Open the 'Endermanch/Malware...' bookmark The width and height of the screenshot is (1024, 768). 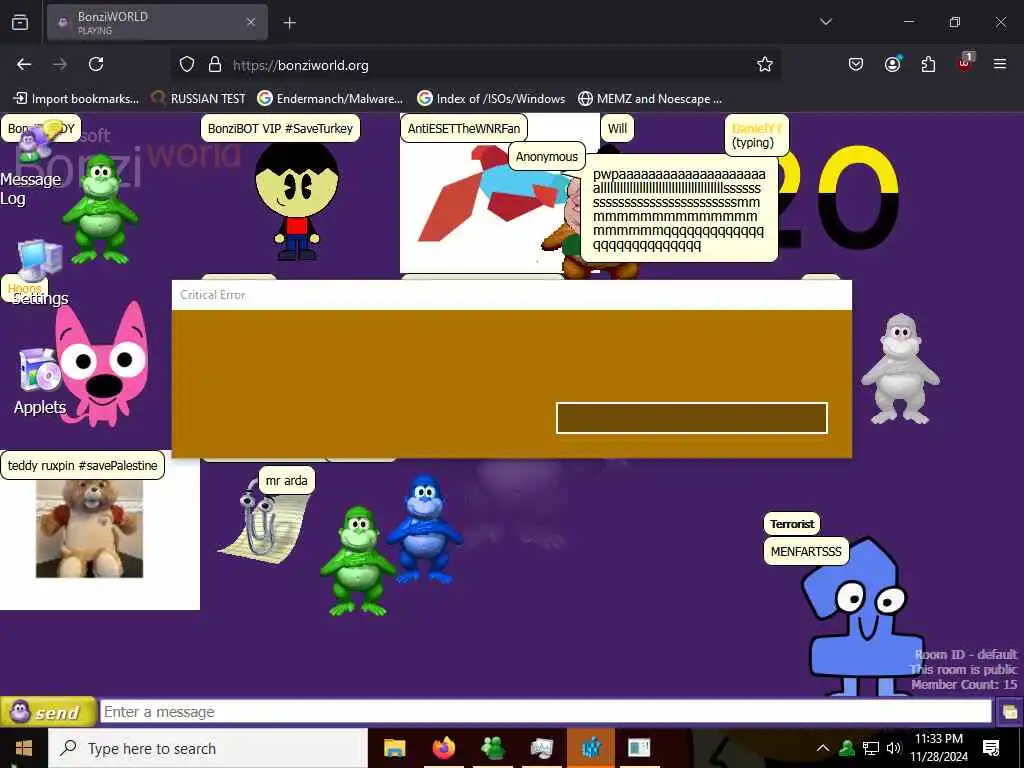330,99
